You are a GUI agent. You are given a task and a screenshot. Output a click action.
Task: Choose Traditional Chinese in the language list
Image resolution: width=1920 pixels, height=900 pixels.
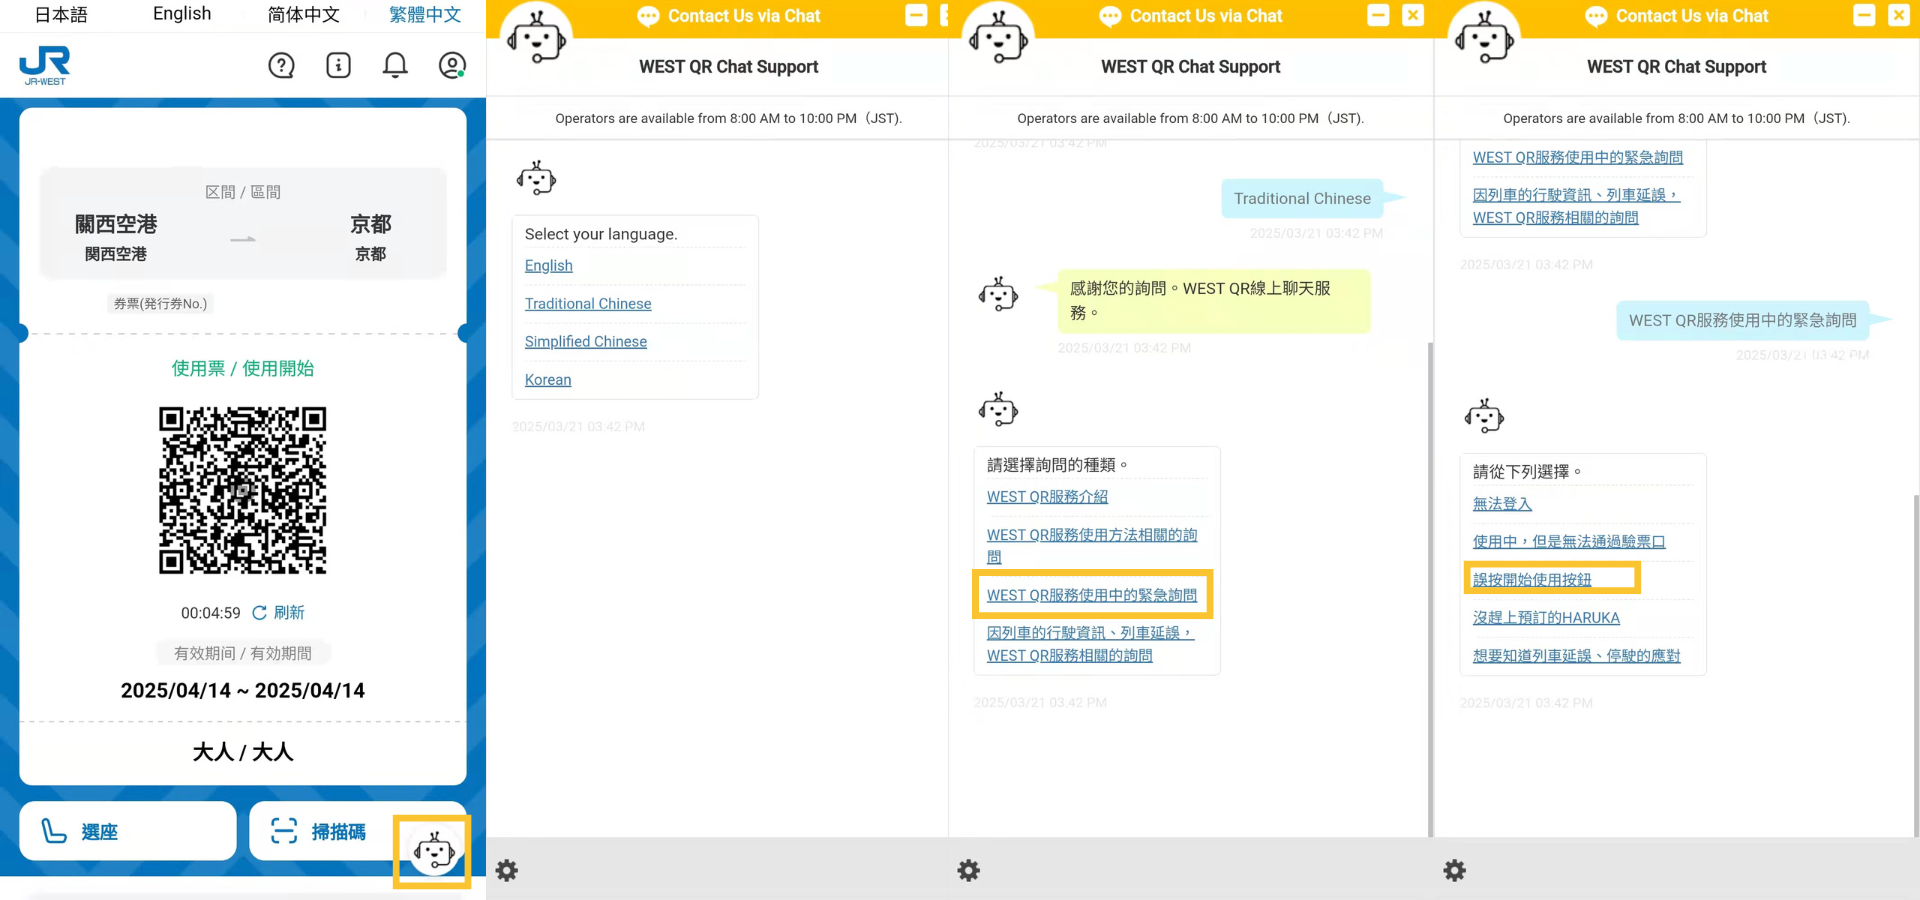coord(588,303)
